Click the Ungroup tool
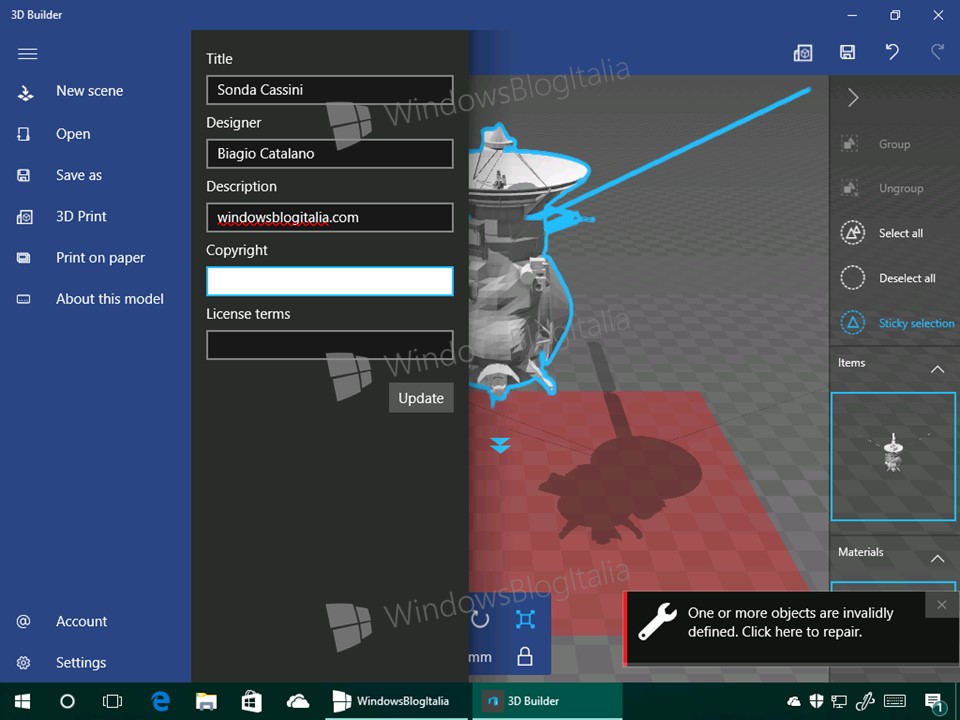960x720 pixels. pos(894,189)
